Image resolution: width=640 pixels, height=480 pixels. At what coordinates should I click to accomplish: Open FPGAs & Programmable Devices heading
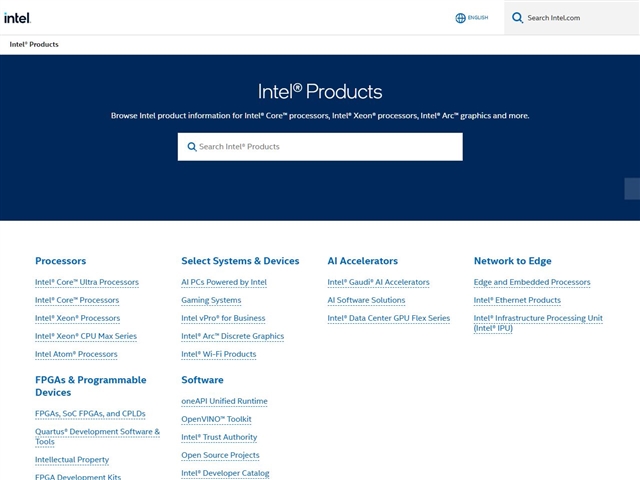[x=91, y=386]
